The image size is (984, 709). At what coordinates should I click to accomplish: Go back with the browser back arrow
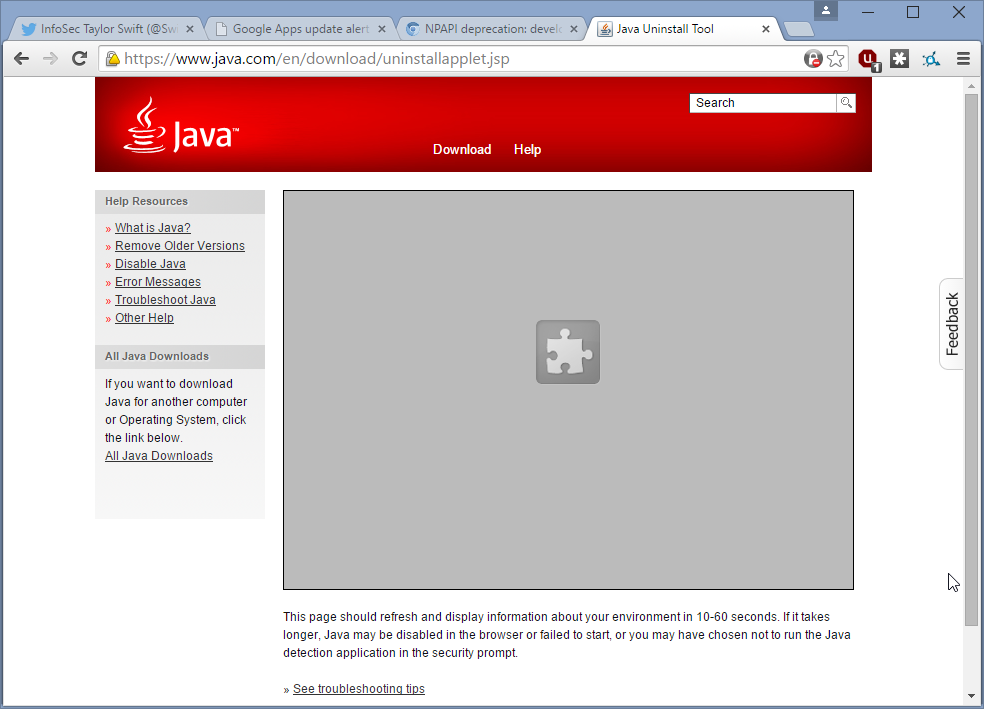pos(21,59)
